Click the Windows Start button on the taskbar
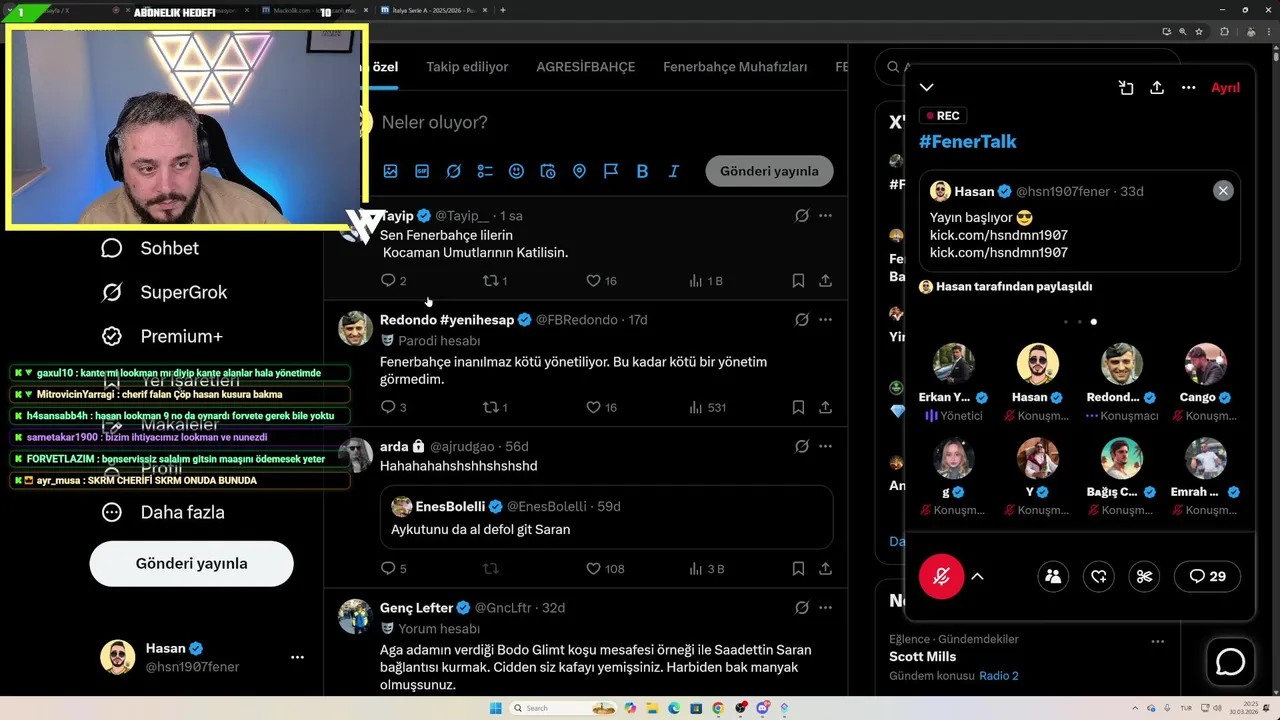This screenshot has height=720, width=1280. click(495, 708)
